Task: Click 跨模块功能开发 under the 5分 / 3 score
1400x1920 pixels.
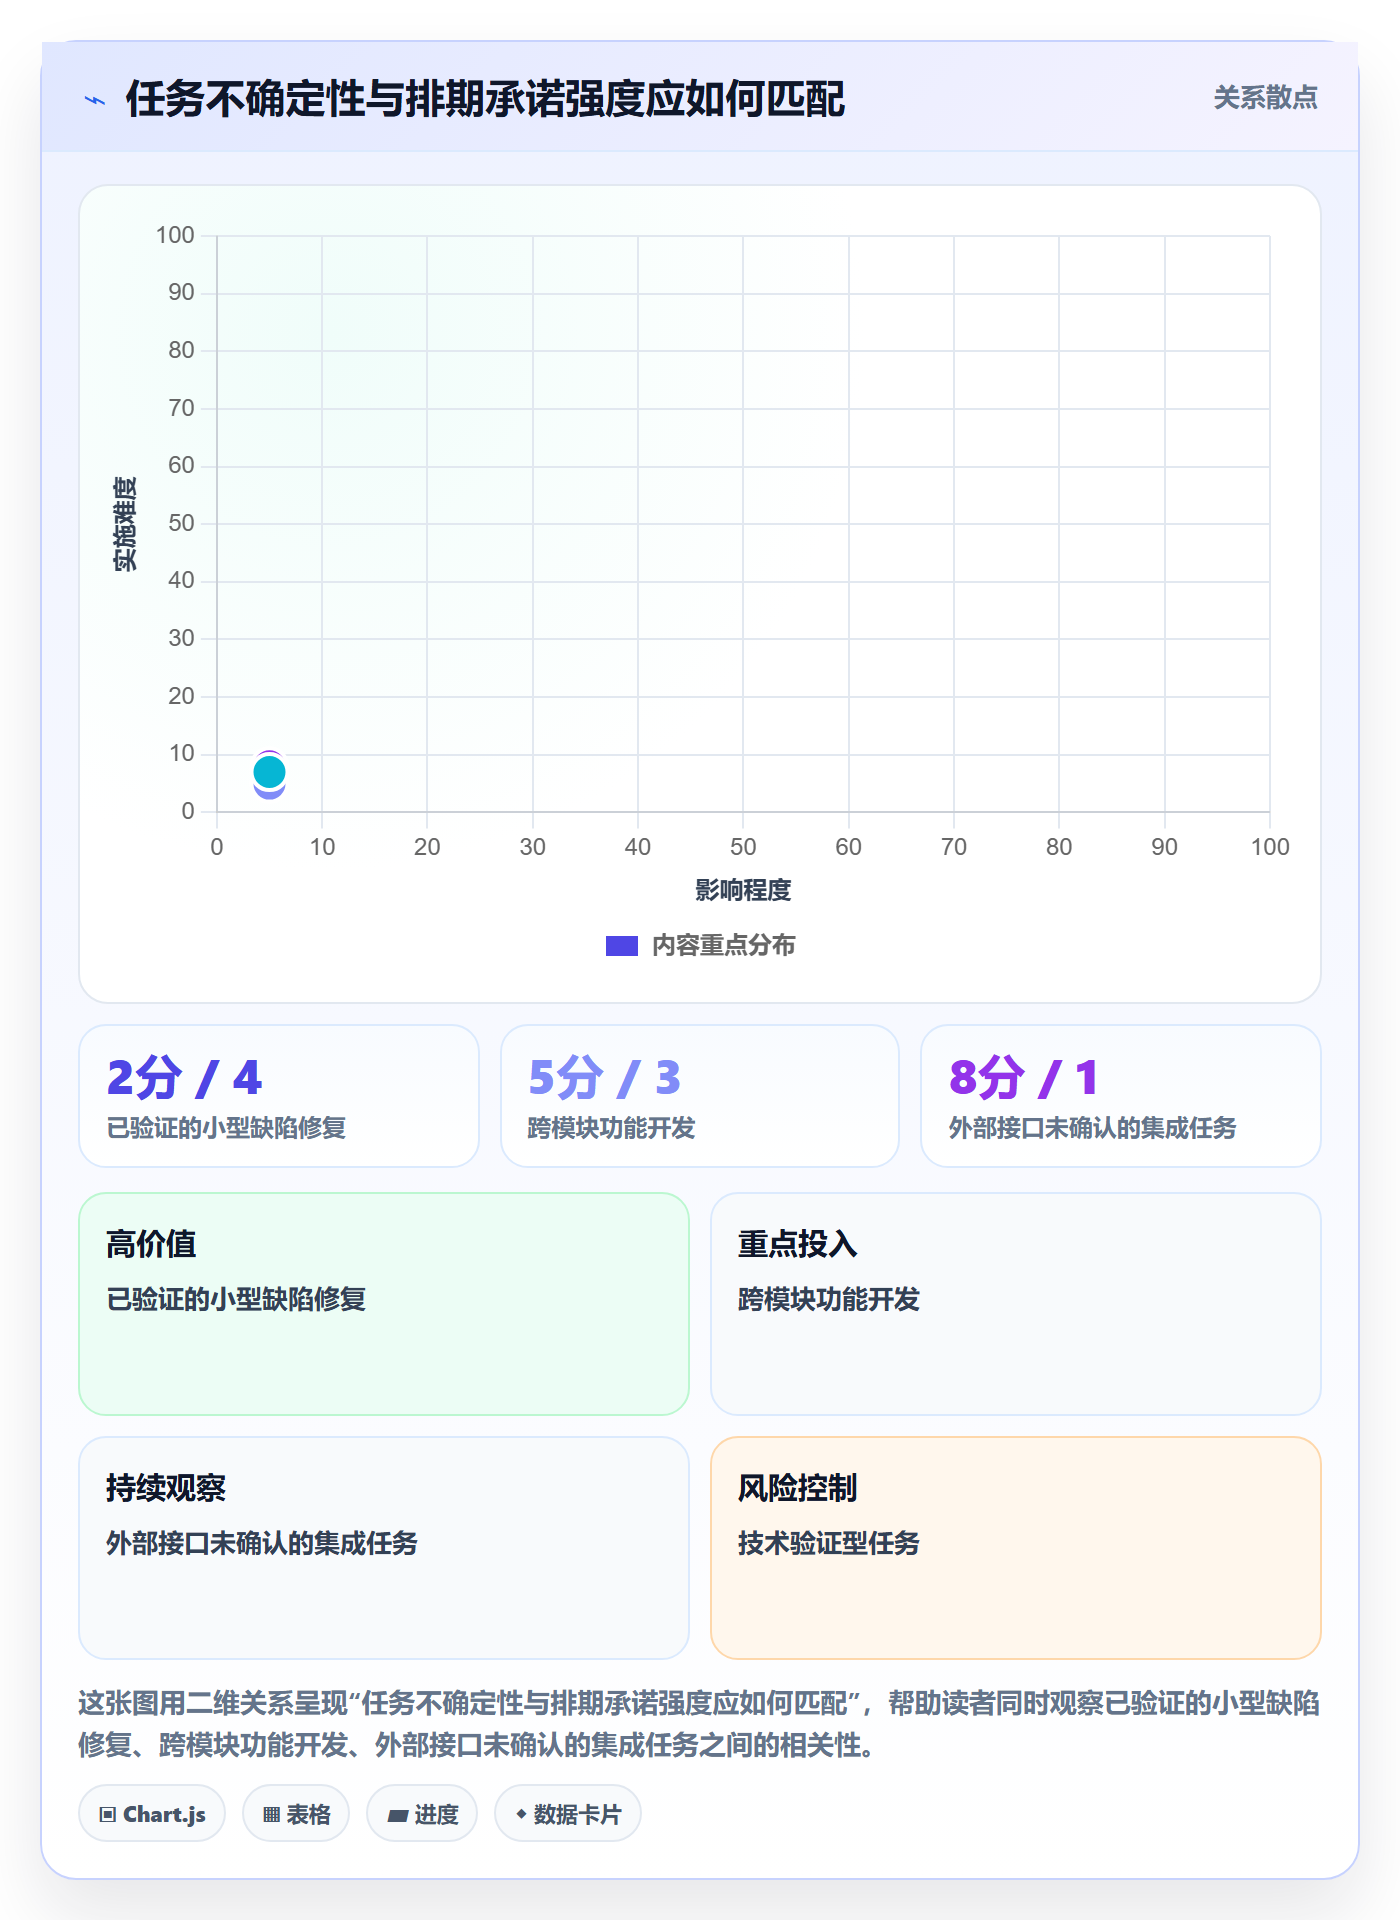Action: (x=611, y=1128)
